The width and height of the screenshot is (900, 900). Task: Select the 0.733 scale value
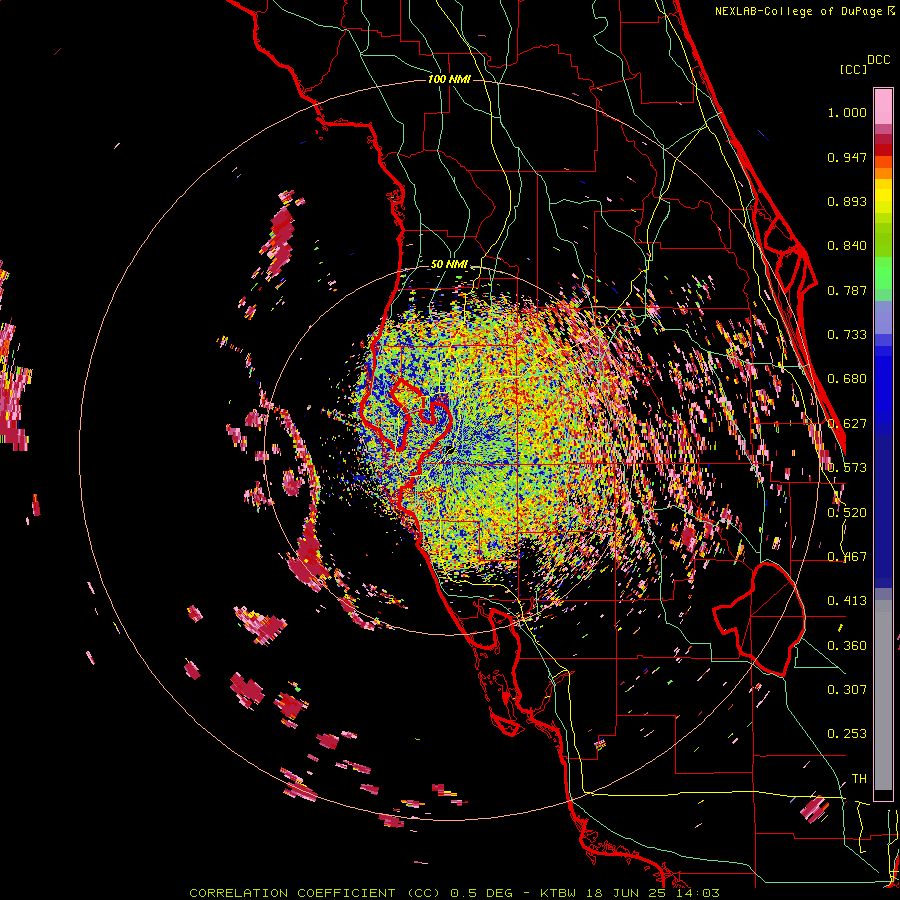point(847,335)
